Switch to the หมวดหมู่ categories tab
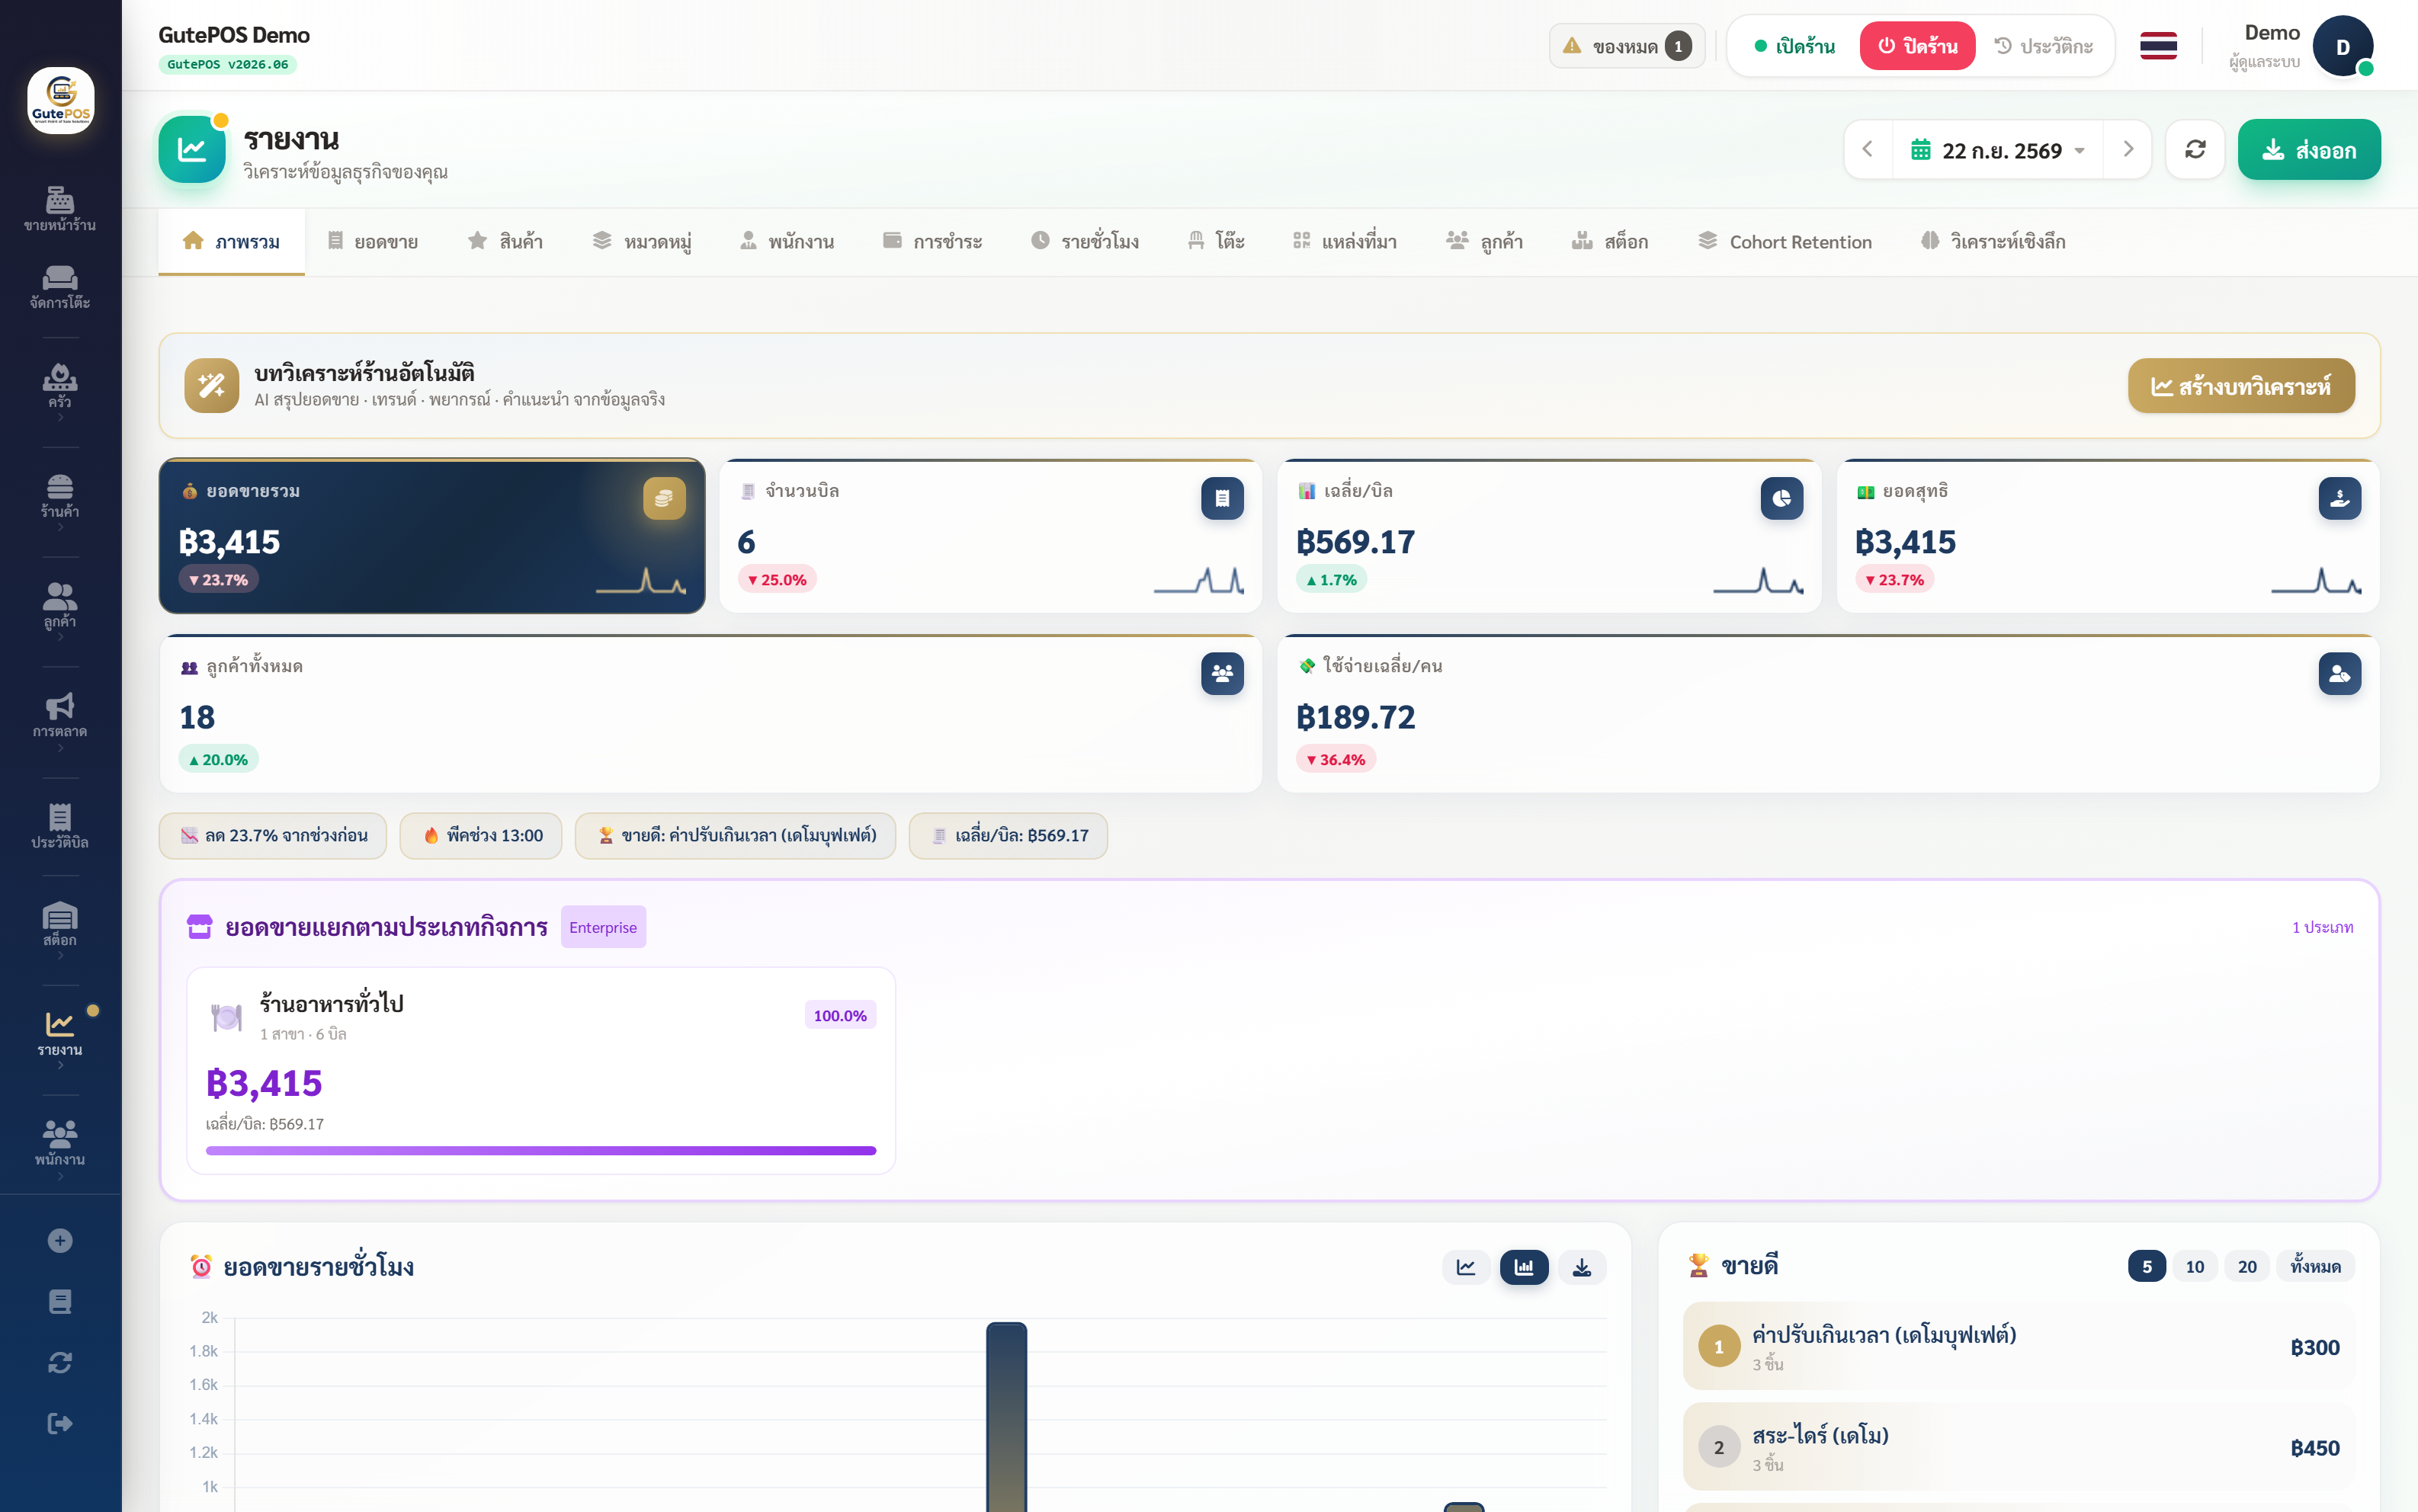 [x=641, y=241]
